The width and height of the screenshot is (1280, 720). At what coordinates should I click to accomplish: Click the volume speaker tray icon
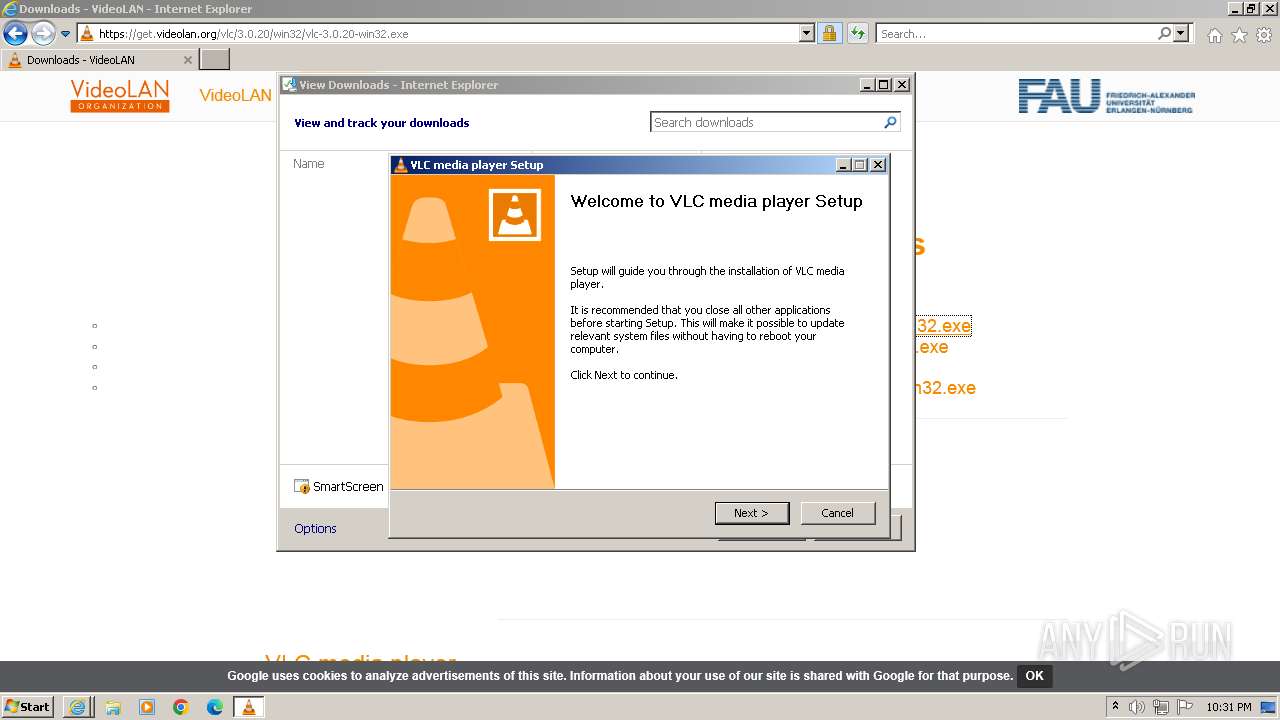1137,707
